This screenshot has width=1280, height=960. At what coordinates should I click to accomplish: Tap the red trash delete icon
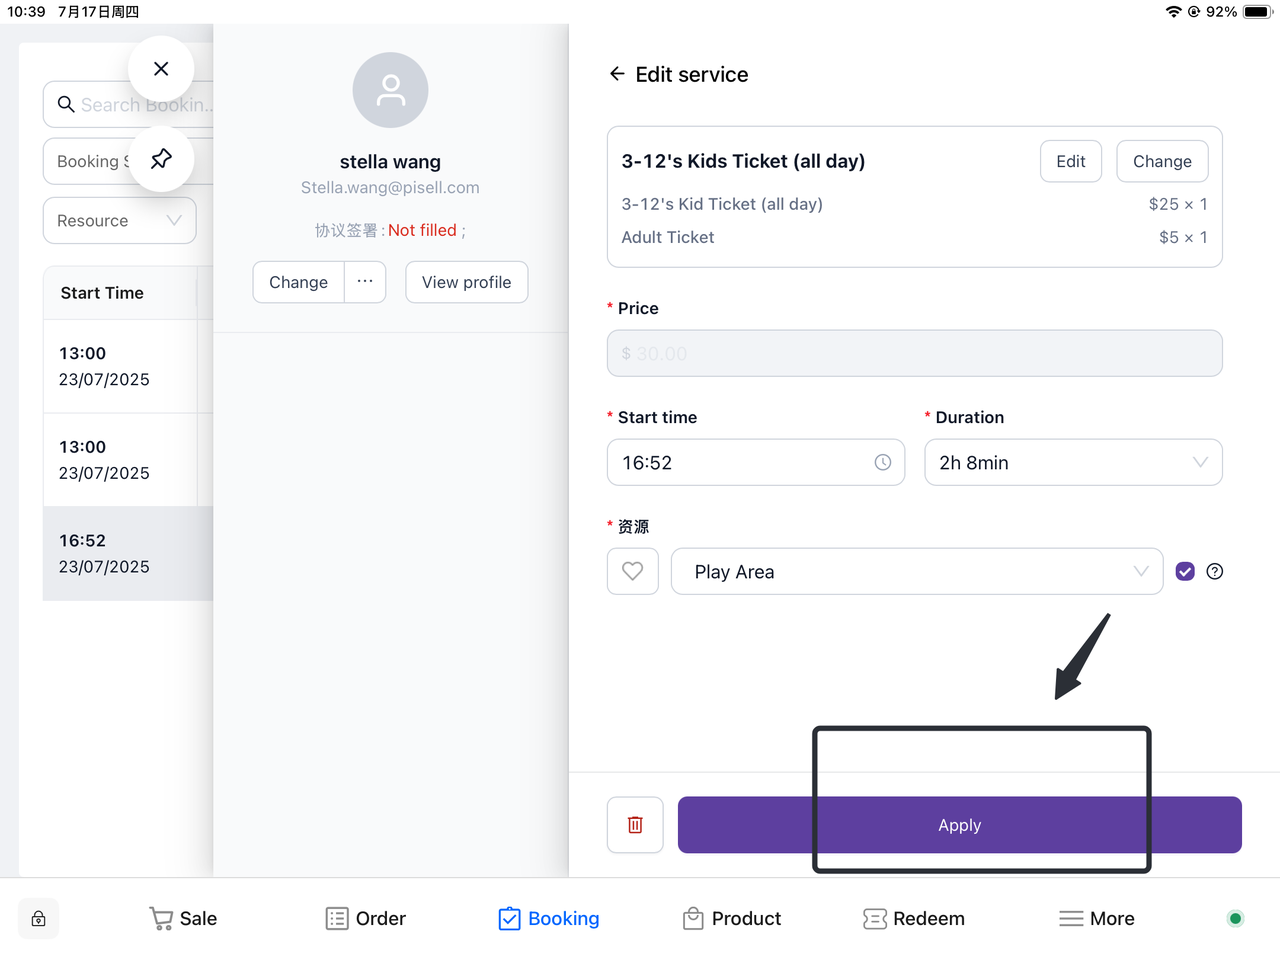coord(635,825)
